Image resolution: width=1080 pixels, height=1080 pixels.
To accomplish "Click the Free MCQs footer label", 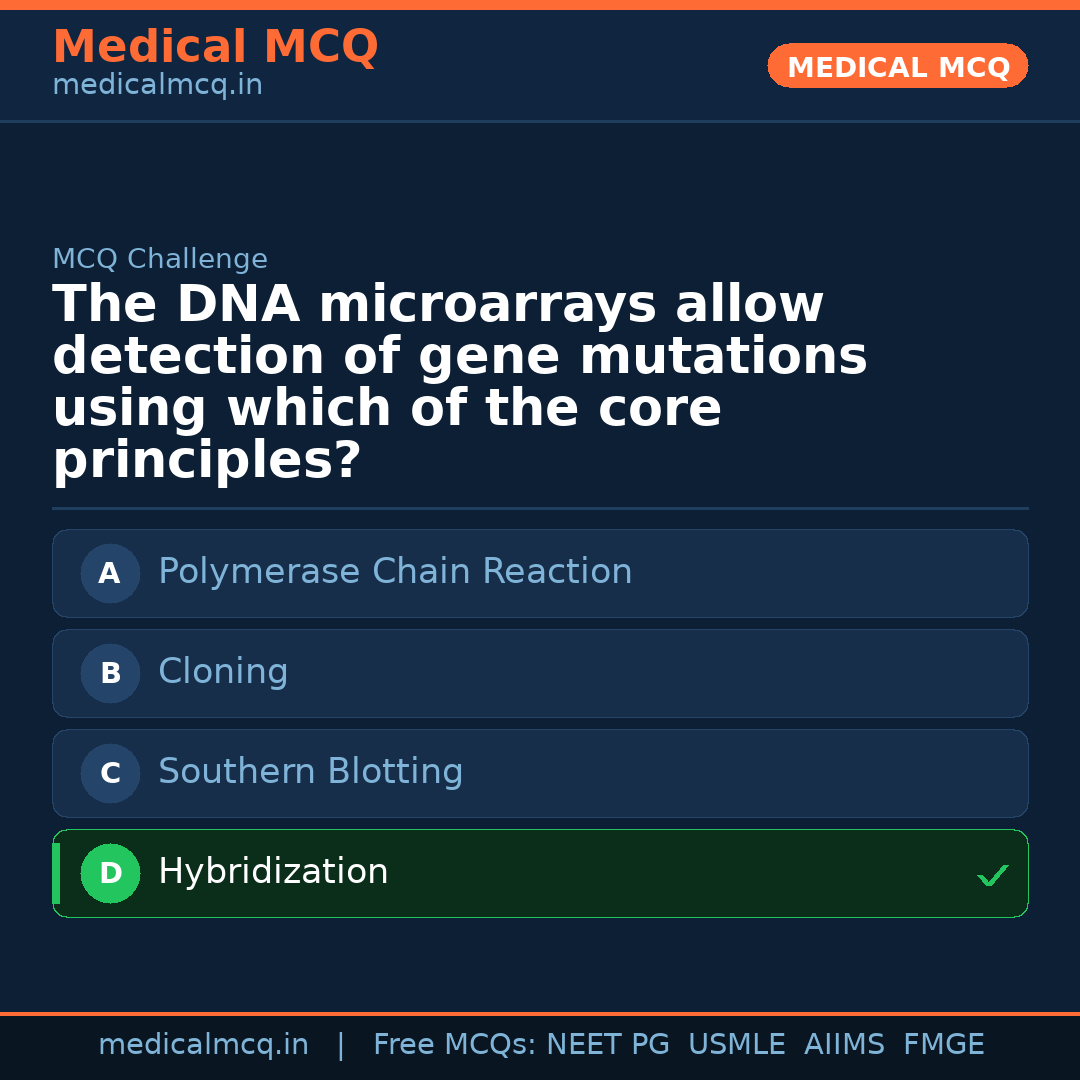I will [454, 1045].
